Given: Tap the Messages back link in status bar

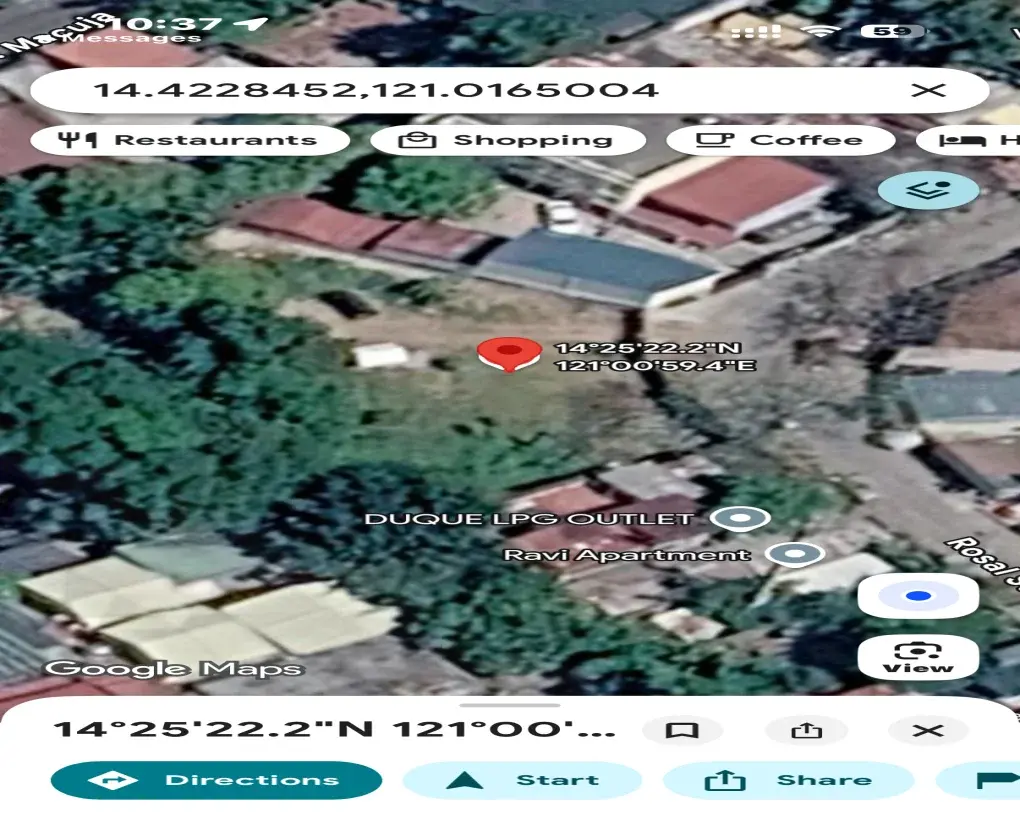Looking at the screenshot, I should tap(135, 39).
